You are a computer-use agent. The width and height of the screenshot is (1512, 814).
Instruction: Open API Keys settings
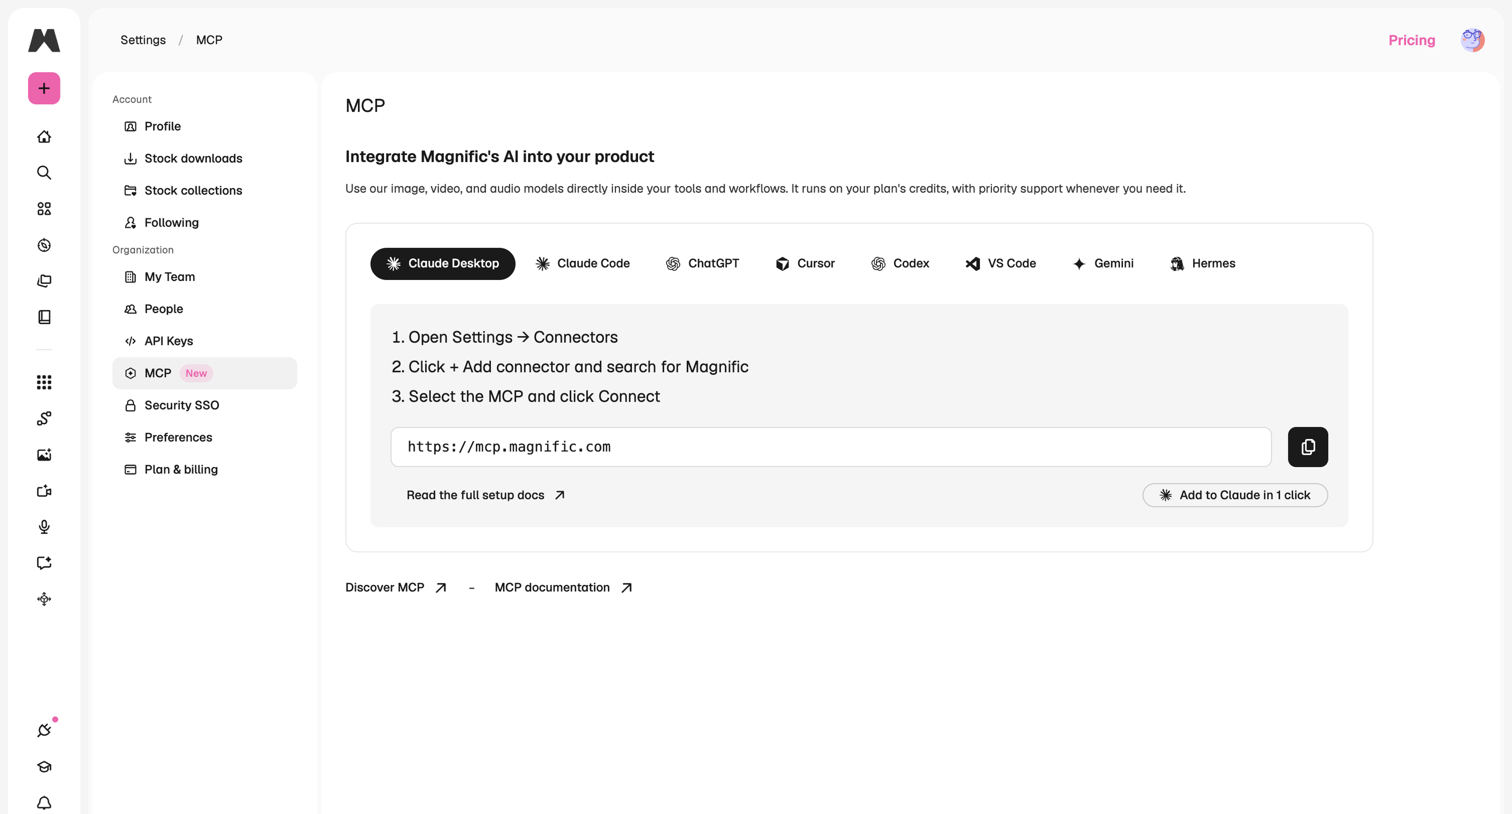tap(204, 341)
